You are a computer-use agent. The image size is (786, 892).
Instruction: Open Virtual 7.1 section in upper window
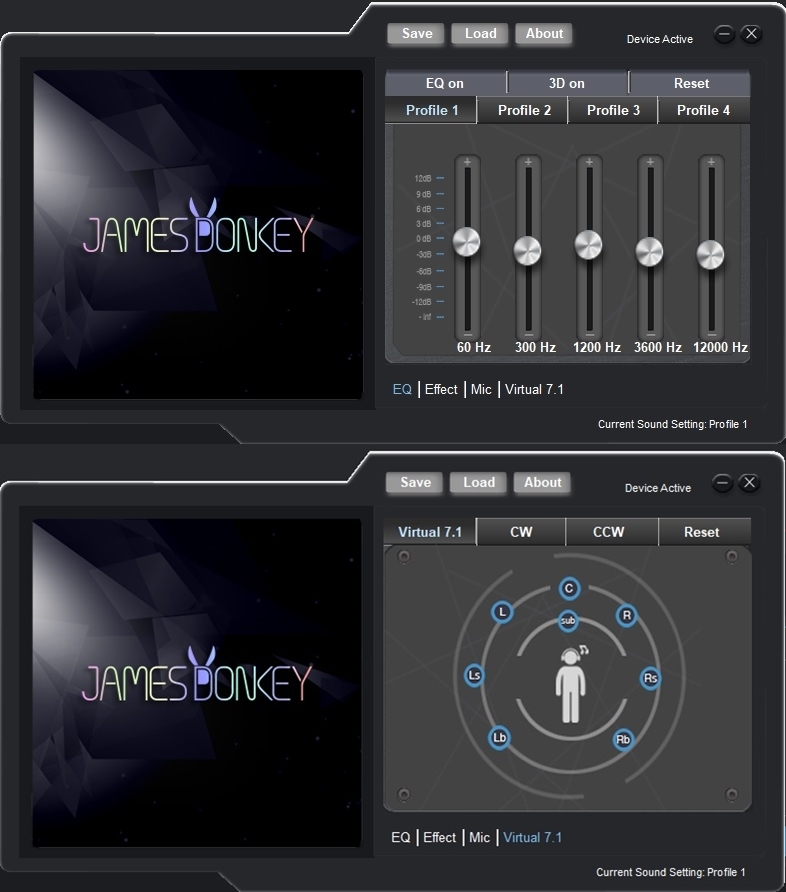pyautogui.click(x=535, y=390)
